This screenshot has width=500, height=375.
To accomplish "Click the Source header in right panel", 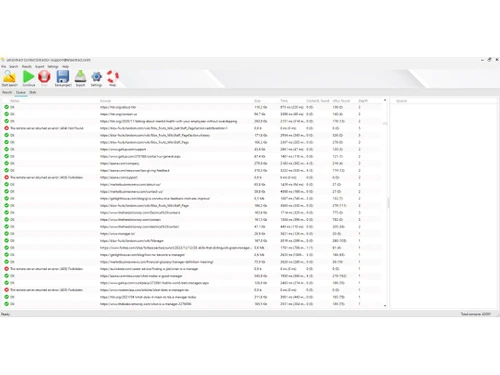I will (401, 101).
